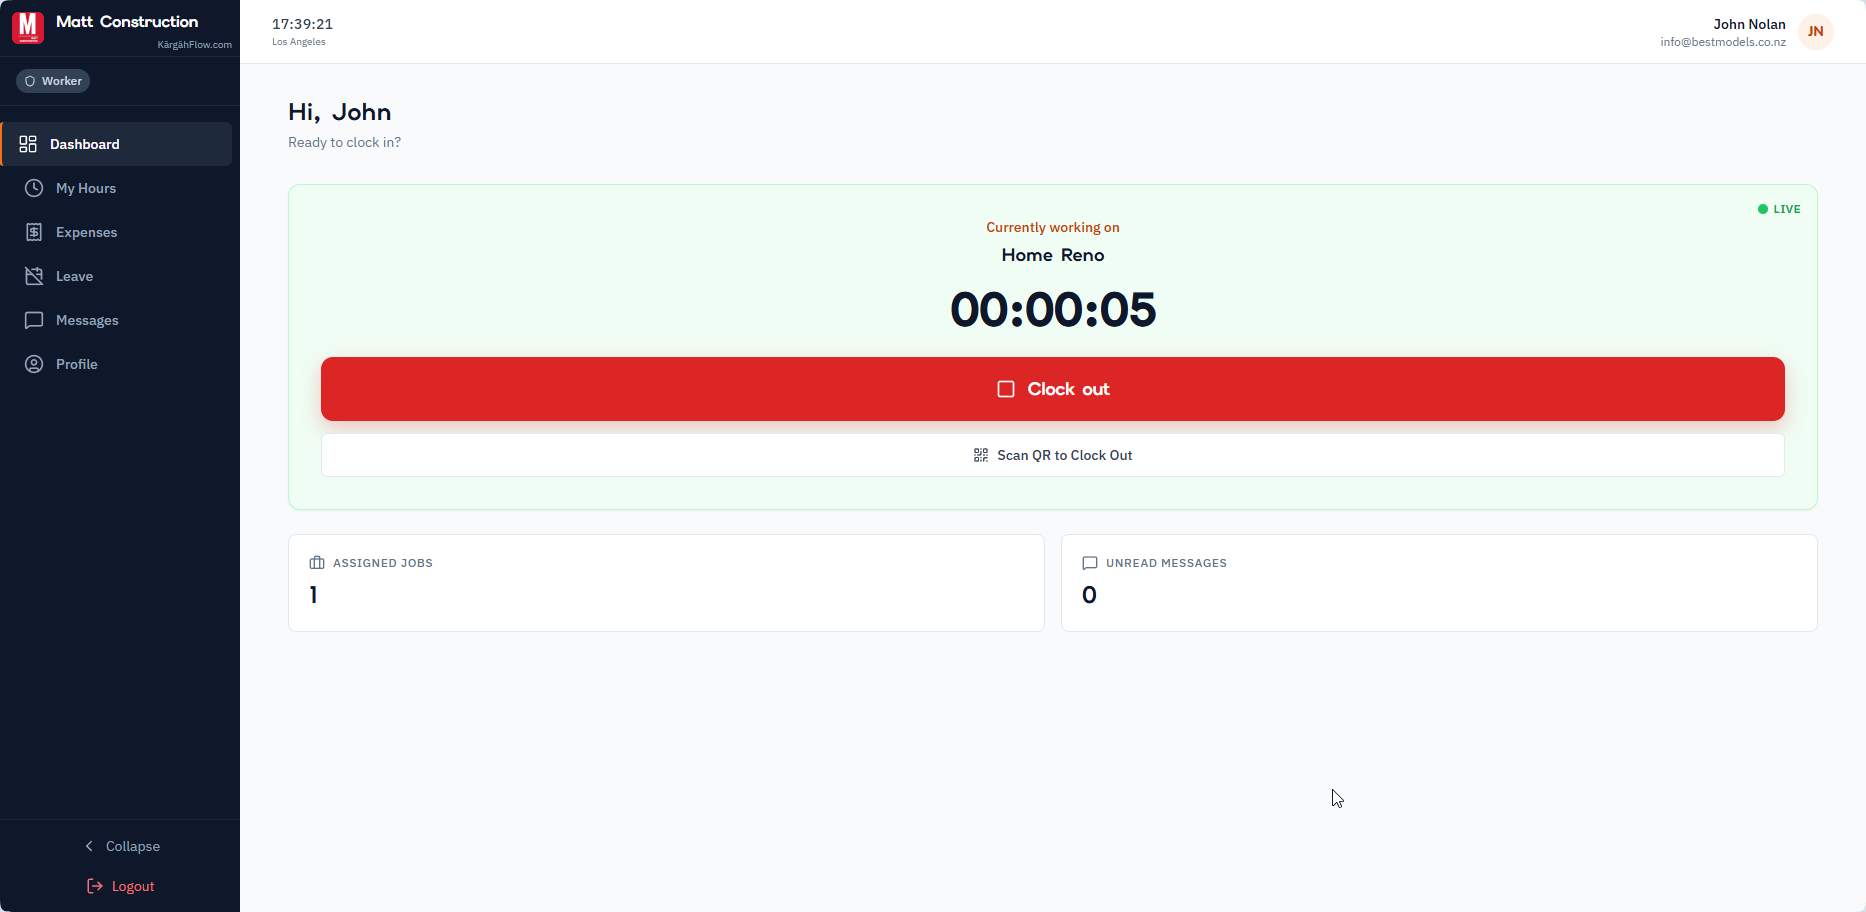Click the 17:39:21 clock time
Screen dimensions: 1866x912
click(x=302, y=24)
